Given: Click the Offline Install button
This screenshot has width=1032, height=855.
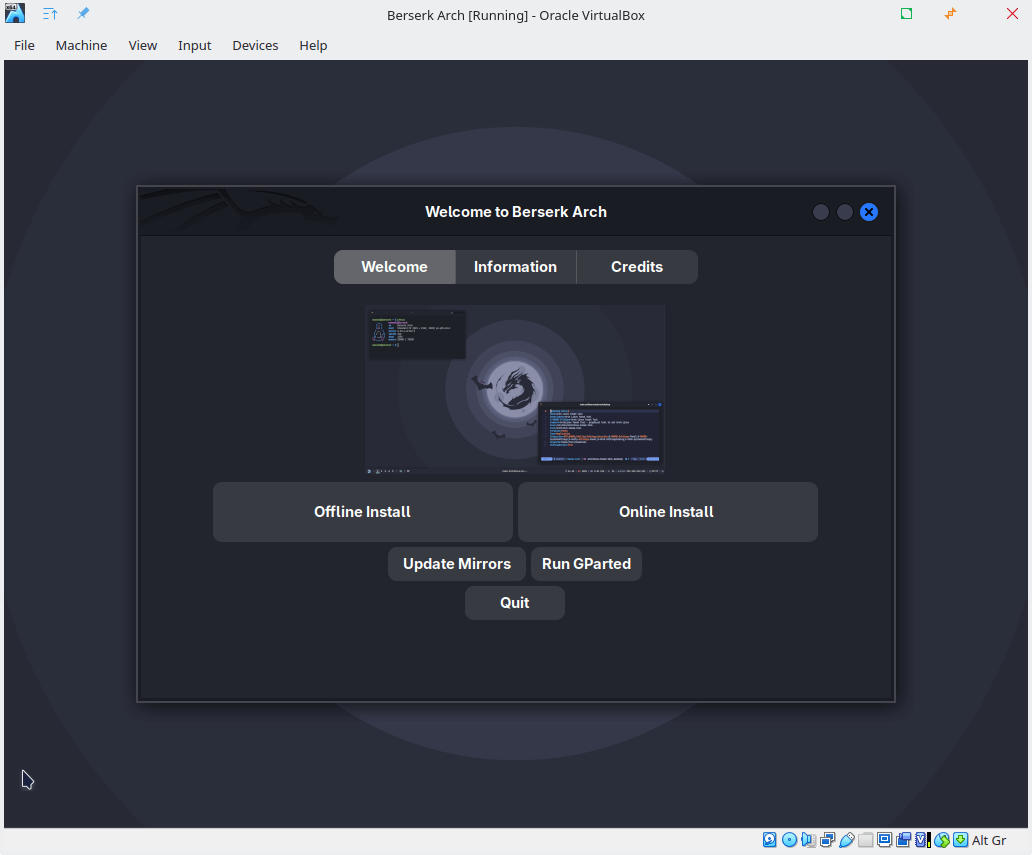Looking at the screenshot, I should tap(362, 511).
